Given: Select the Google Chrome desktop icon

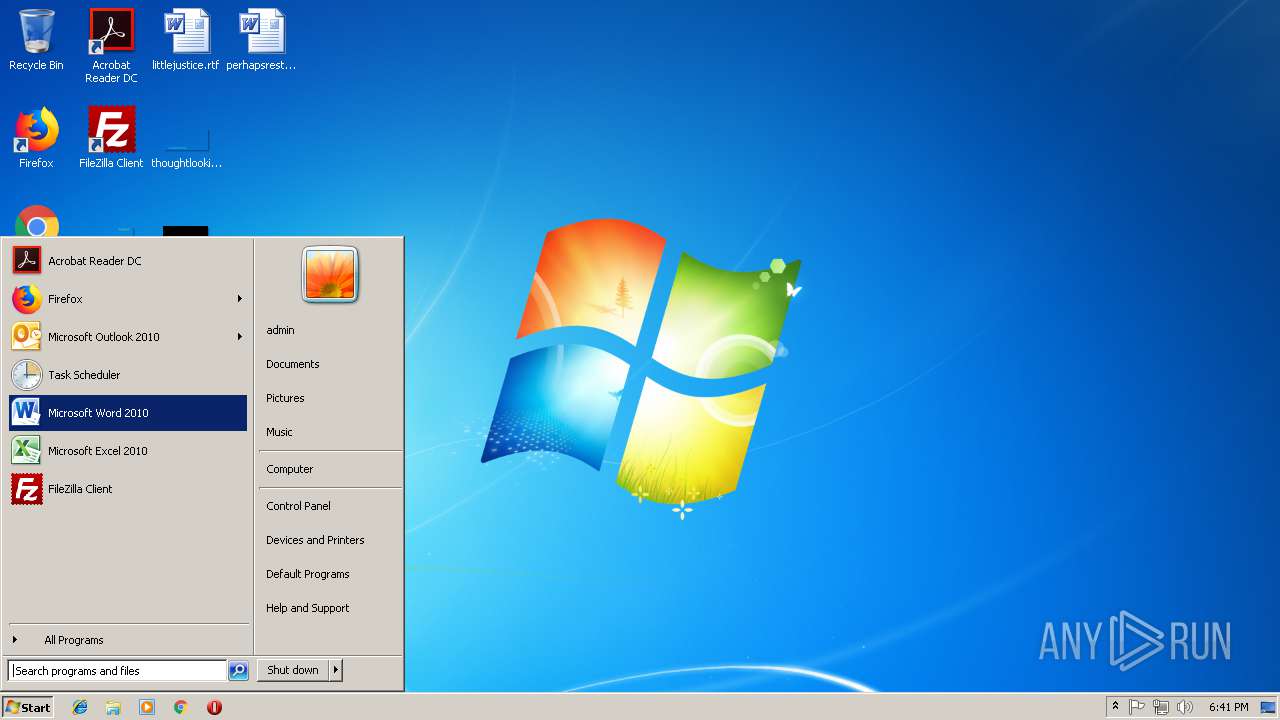Looking at the screenshot, I should click(x=37, y=221).
